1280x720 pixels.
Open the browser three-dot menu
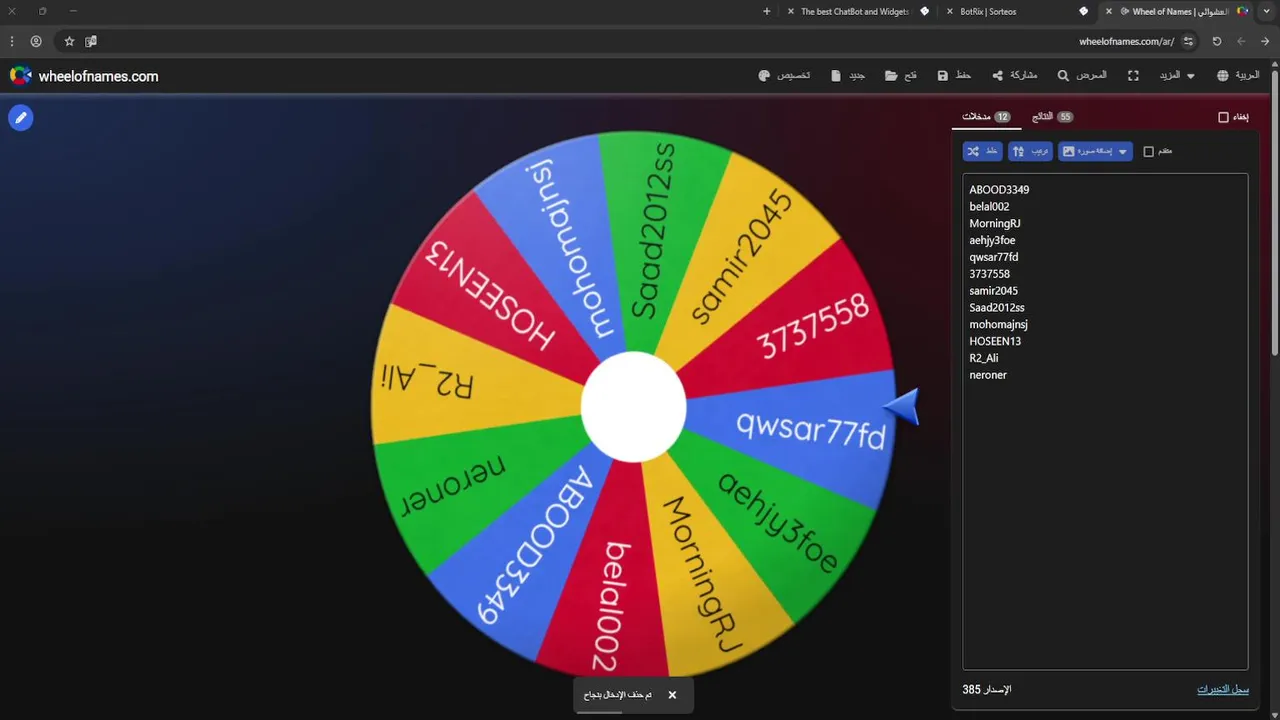click(12, 41)
